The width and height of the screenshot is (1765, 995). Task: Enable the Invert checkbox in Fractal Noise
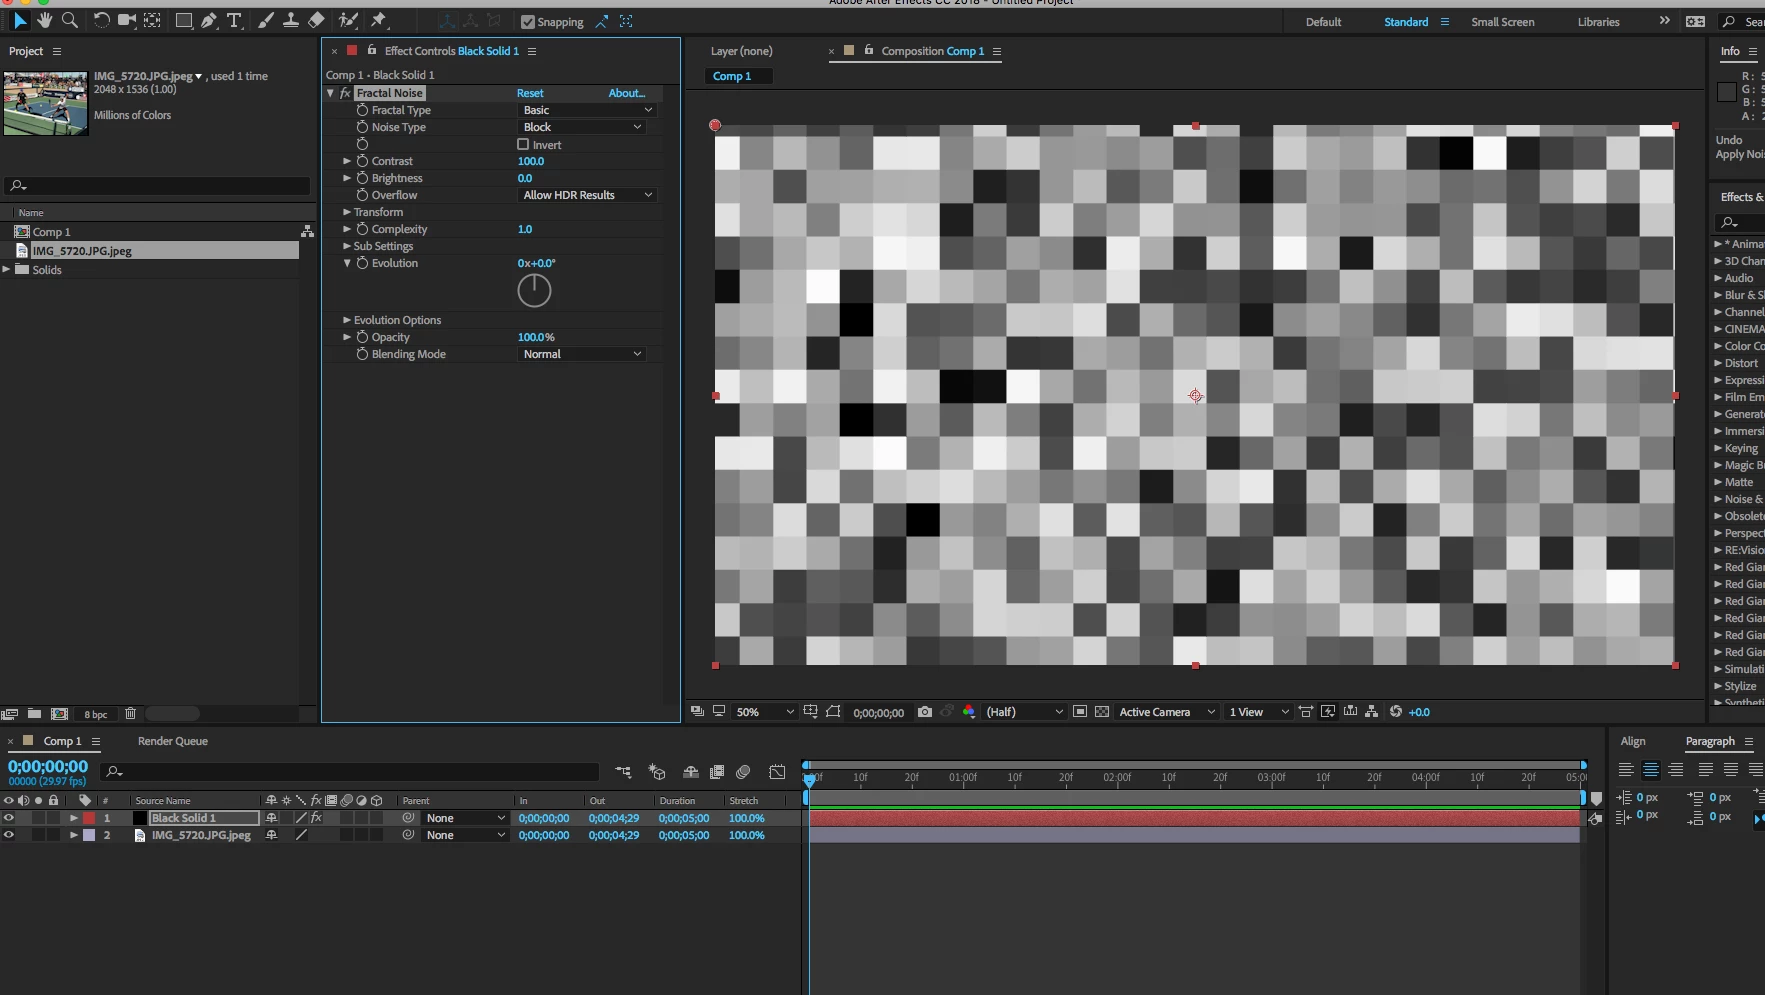(x=523, y=144)
